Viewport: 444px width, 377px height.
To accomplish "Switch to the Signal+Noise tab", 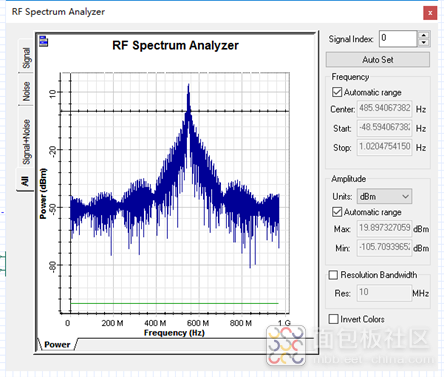I will (x=26, y=141).
